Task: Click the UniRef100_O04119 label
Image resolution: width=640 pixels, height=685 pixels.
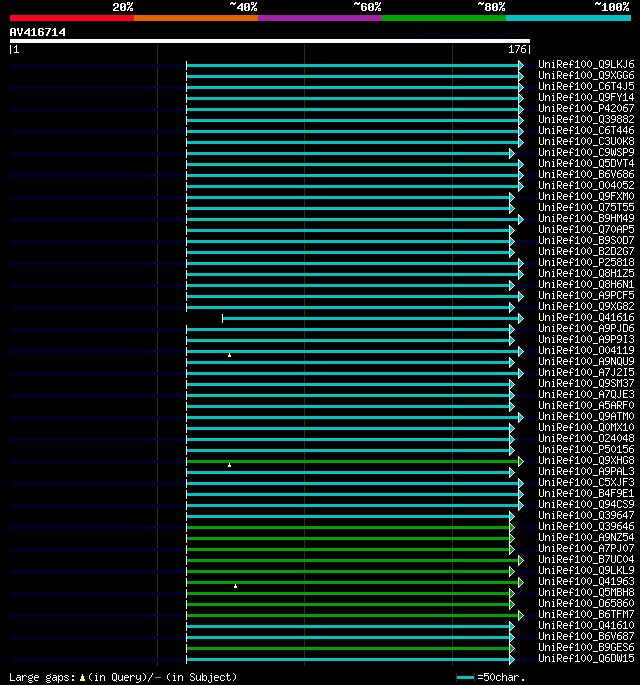Action: click(x=586, y=350)
